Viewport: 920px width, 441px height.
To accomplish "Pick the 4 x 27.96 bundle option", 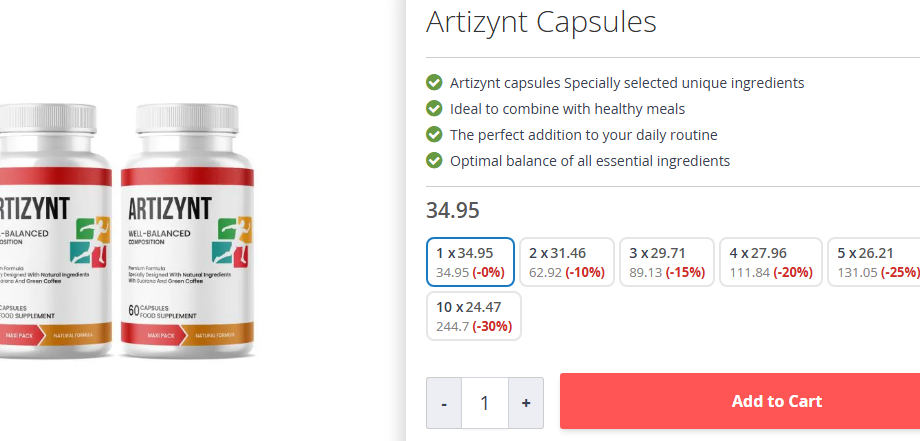I will click(771, 262).
